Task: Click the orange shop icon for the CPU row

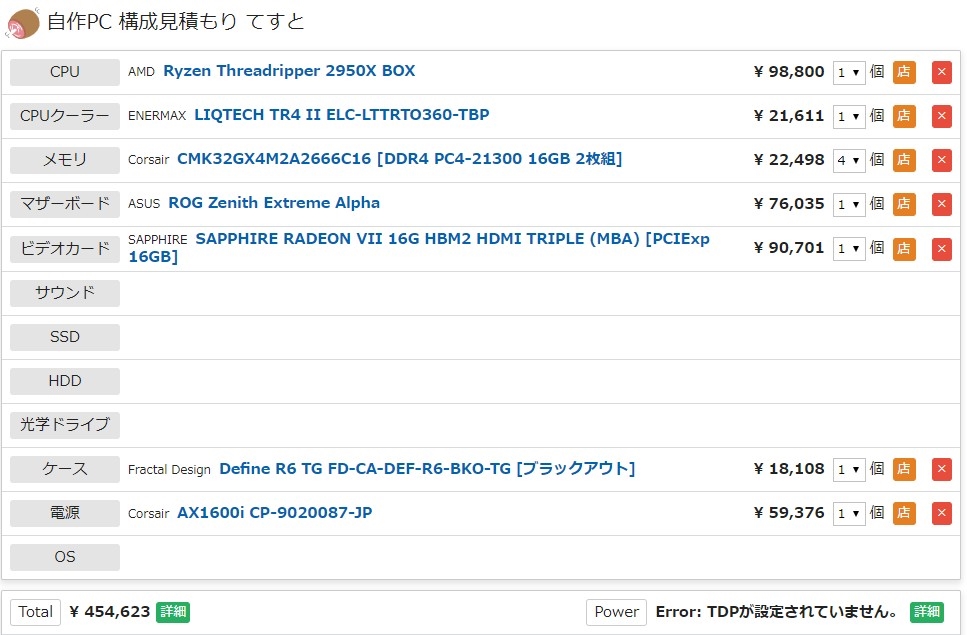Action: [904, 72]
